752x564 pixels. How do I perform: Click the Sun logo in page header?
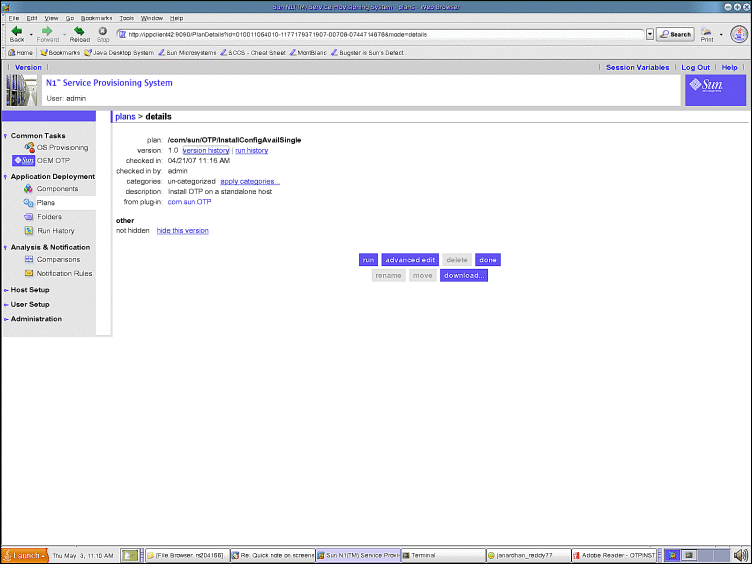point(715,90)
